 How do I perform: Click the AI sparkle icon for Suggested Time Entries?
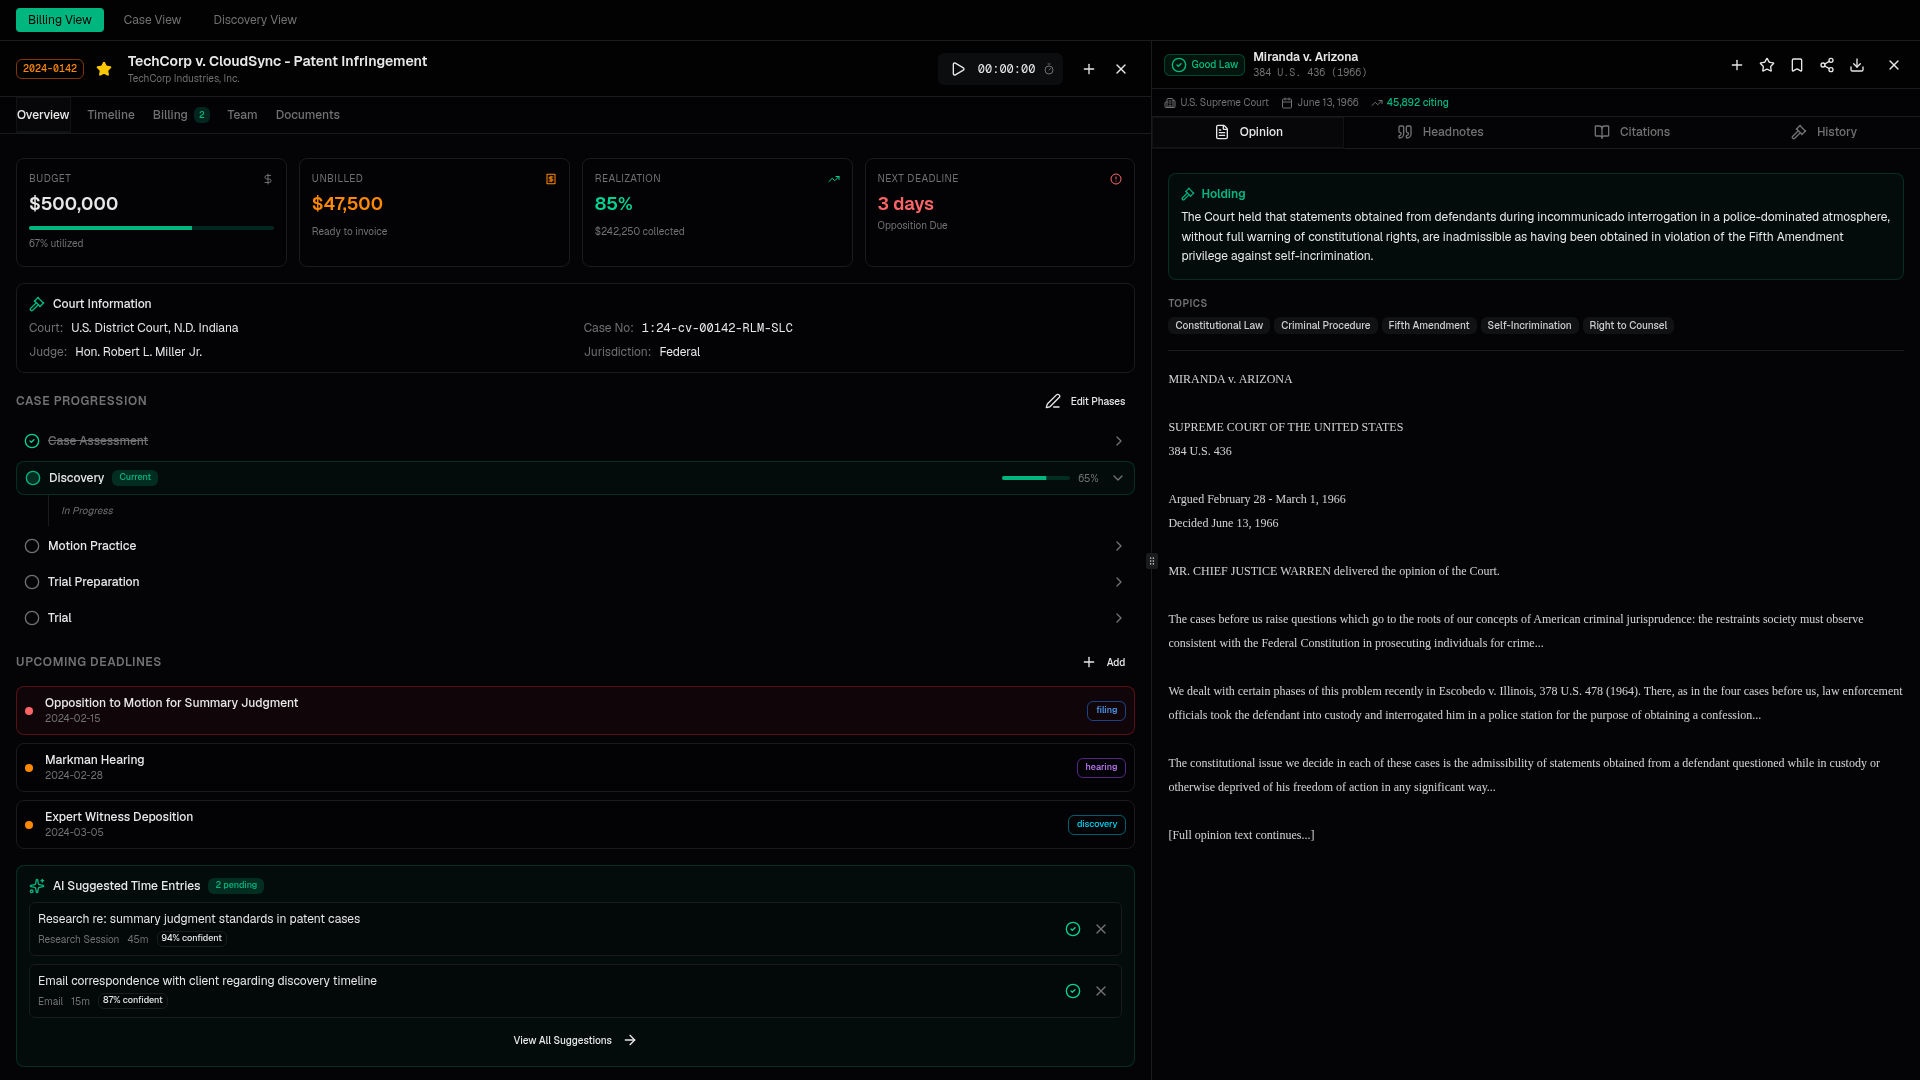37,886
